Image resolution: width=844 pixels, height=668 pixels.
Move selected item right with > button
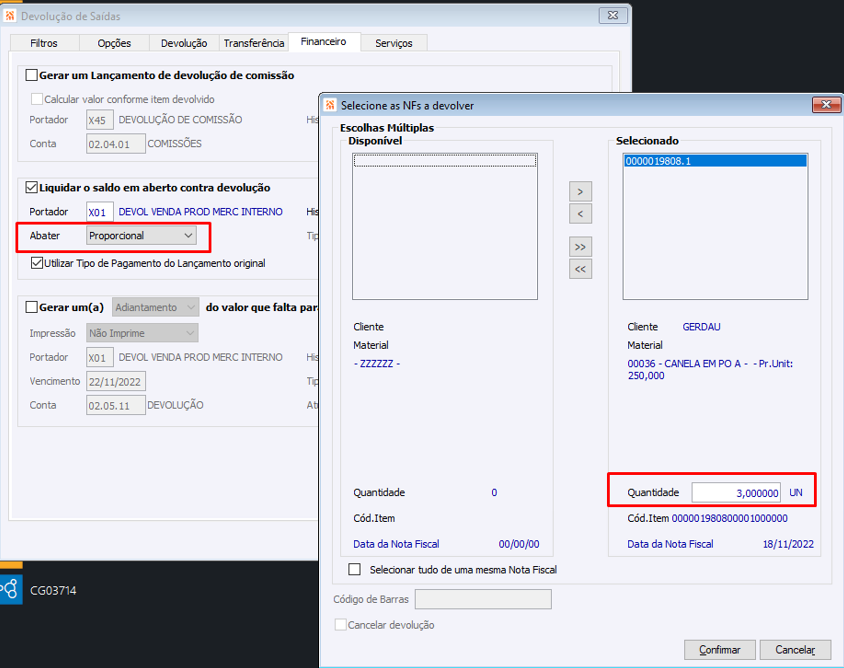tap(580, 191)
